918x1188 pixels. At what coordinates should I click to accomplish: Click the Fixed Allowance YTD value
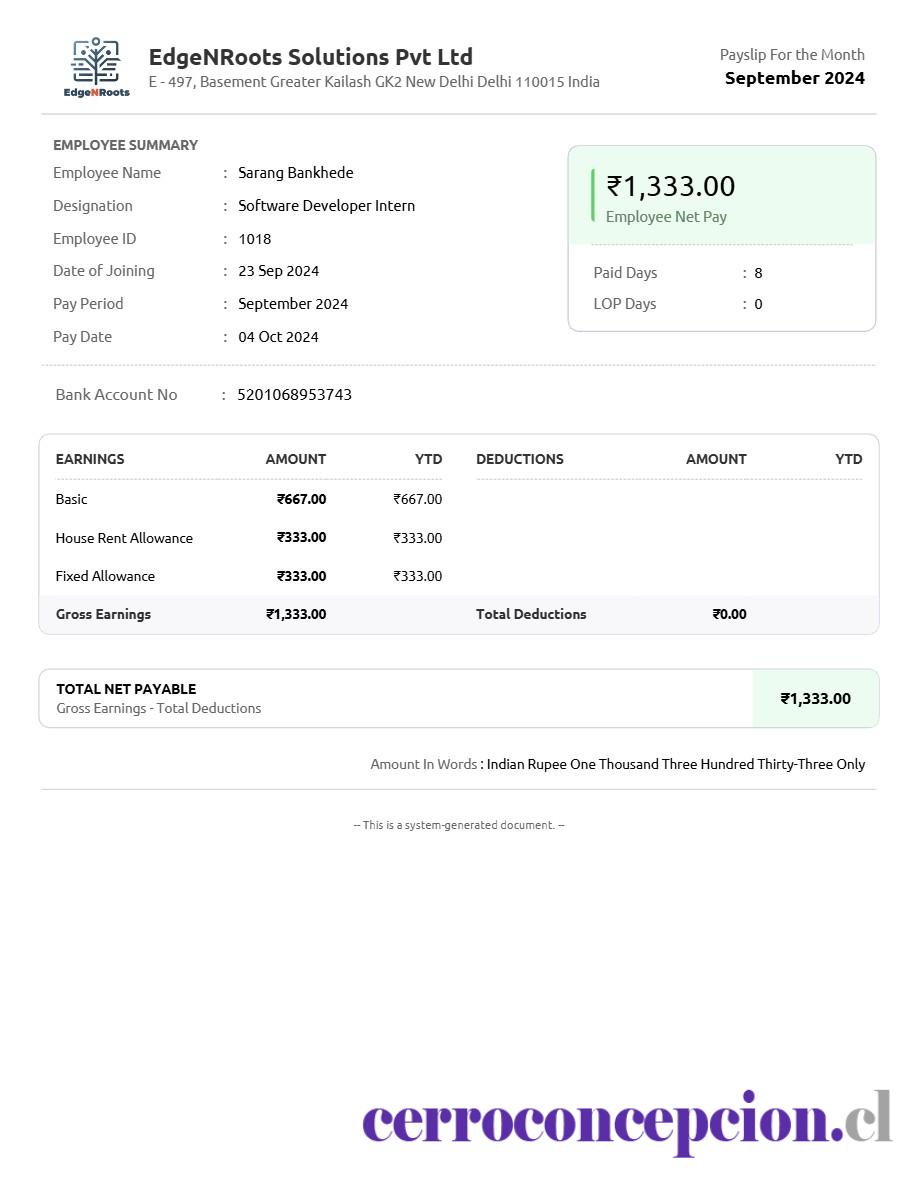[417, 577]
